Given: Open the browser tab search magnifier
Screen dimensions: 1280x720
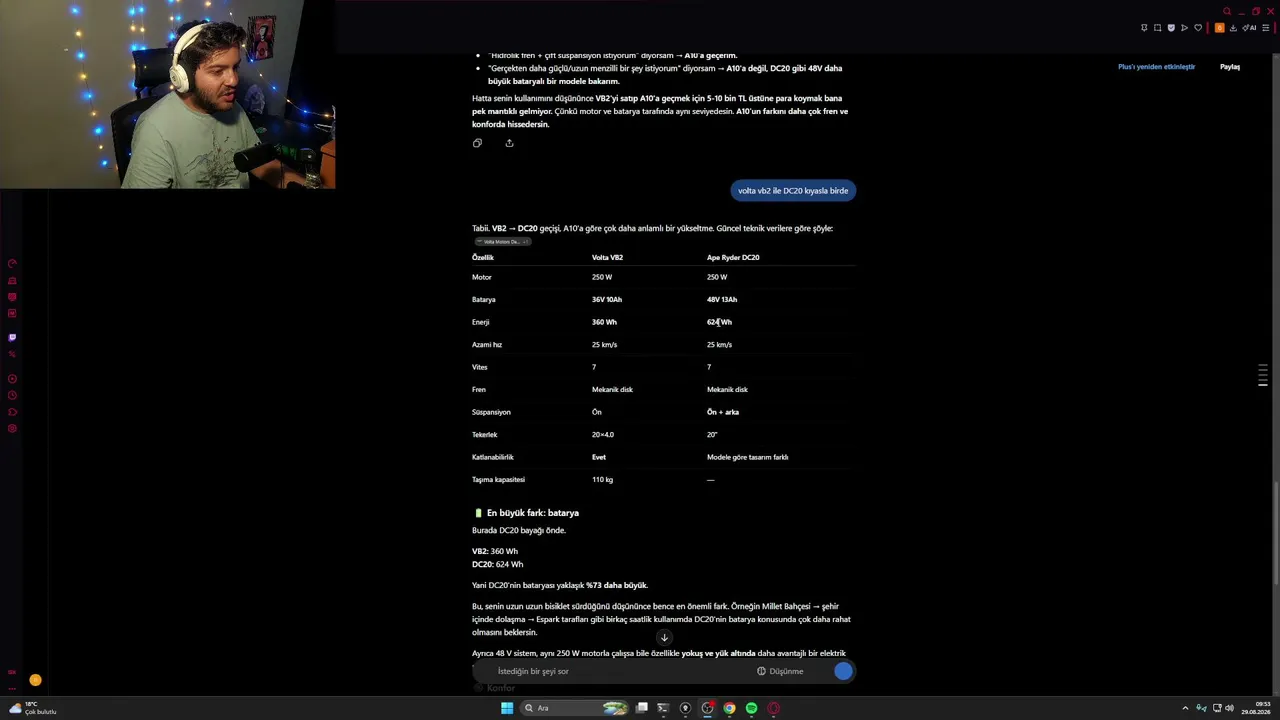Looking at the screenshot, I should click(1227, 11).
